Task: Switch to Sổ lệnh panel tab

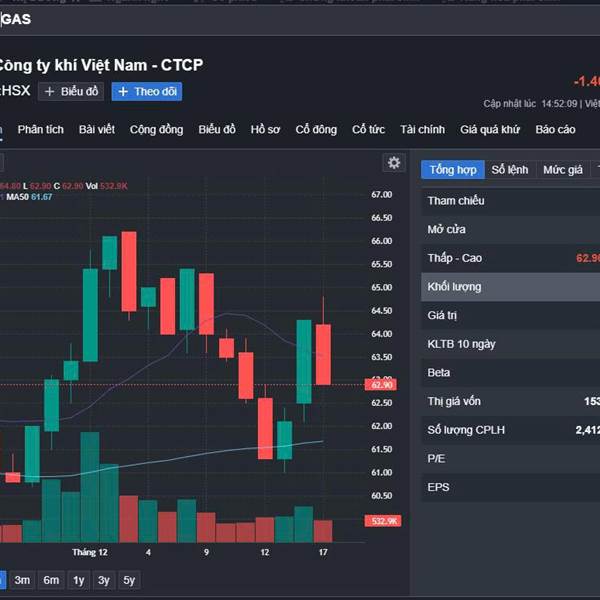Action: click(510, 170)
